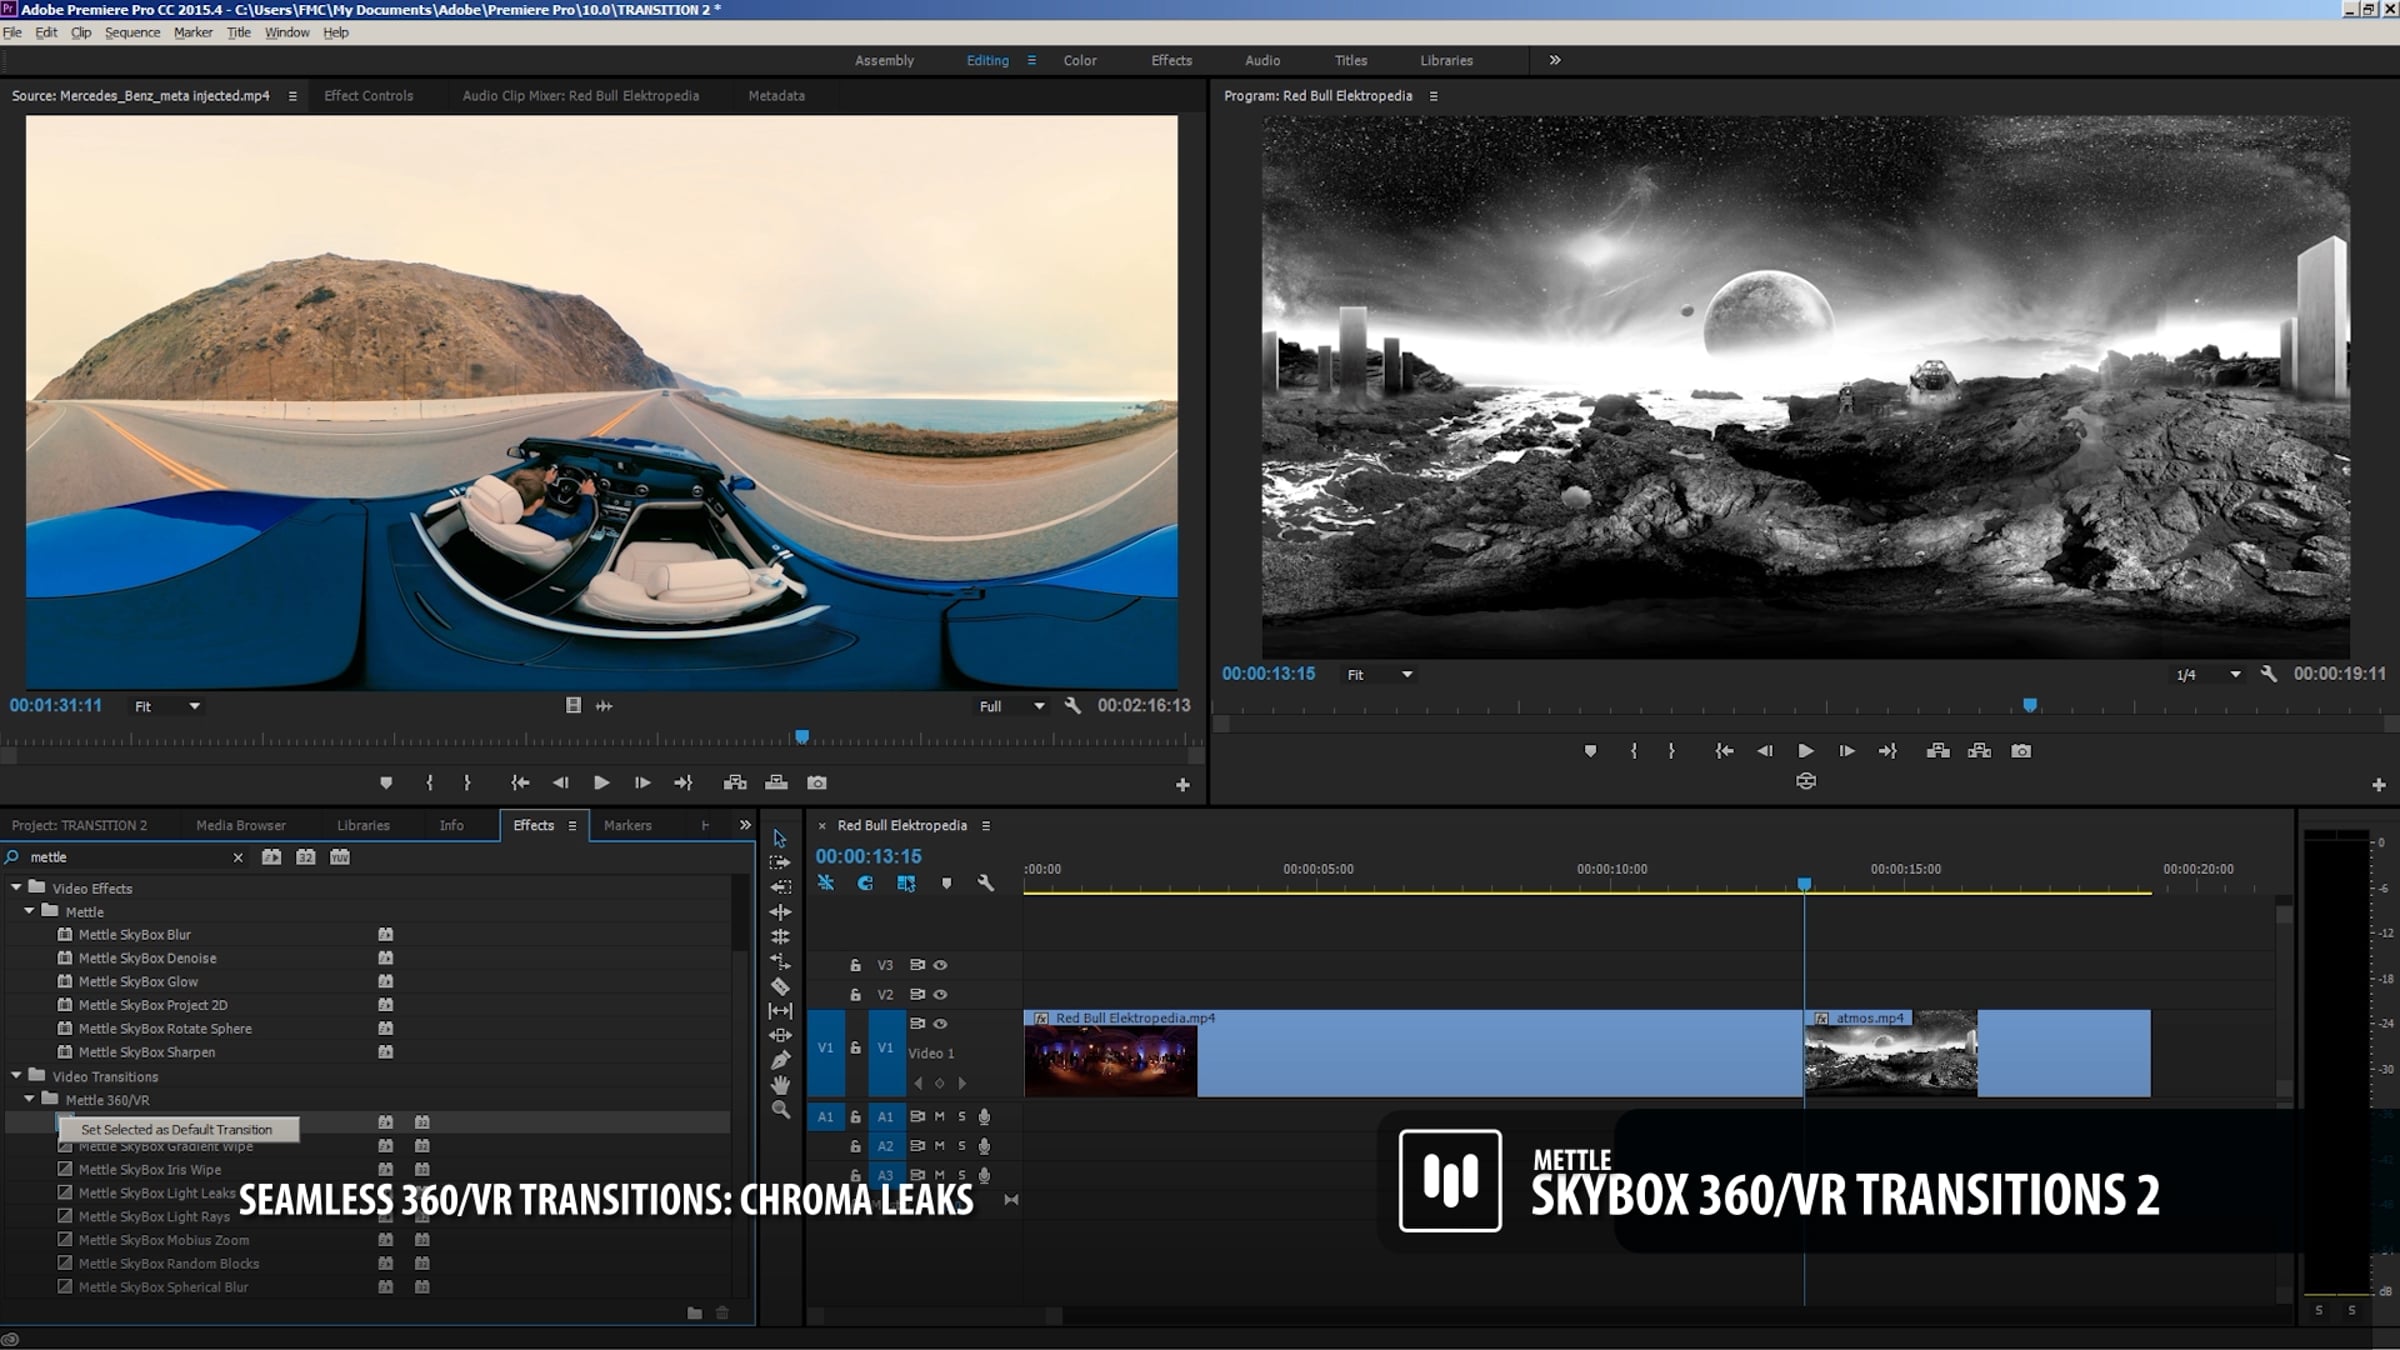Click Set Selected as Default Transition
This screenshot has height=1350, width=2400.
pos(178,1129)
